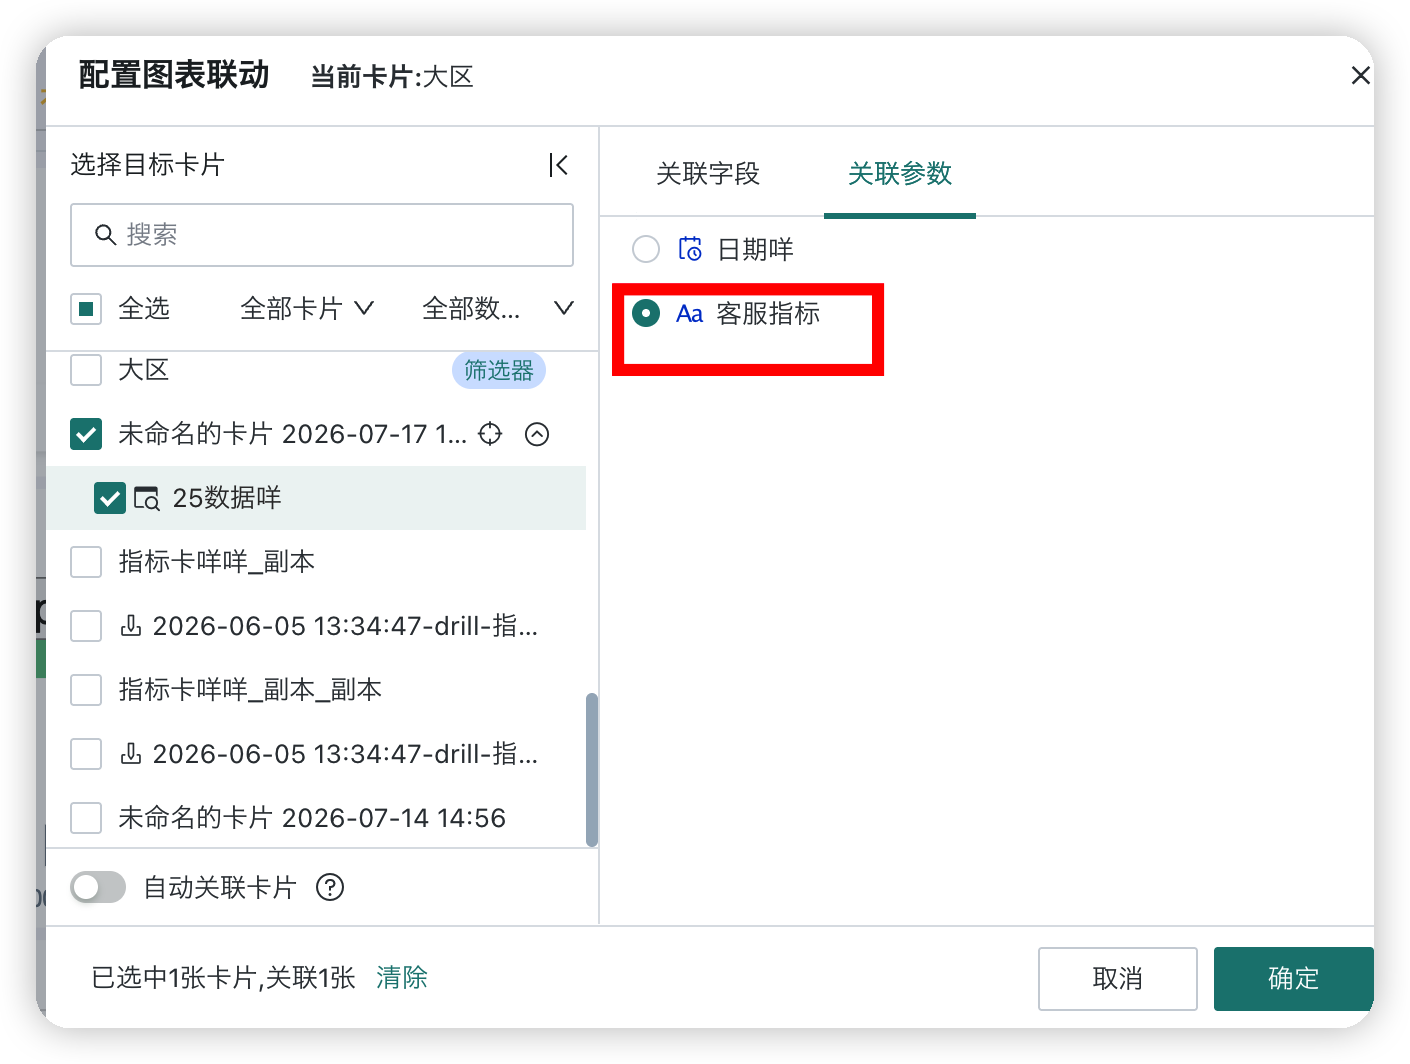Close the 配置图表联动 dialog
1410x1064 pixels.
[x=1360, y=76]
